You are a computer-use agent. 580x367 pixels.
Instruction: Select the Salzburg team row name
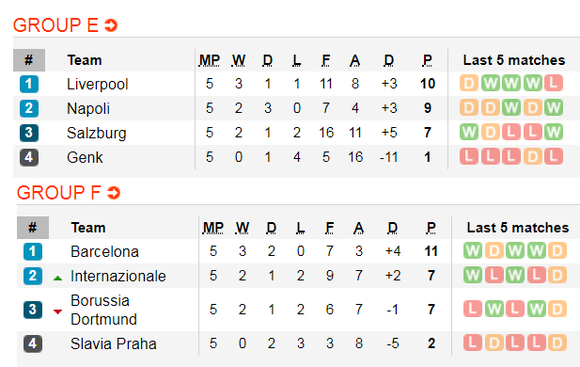(x=97, y=133)
